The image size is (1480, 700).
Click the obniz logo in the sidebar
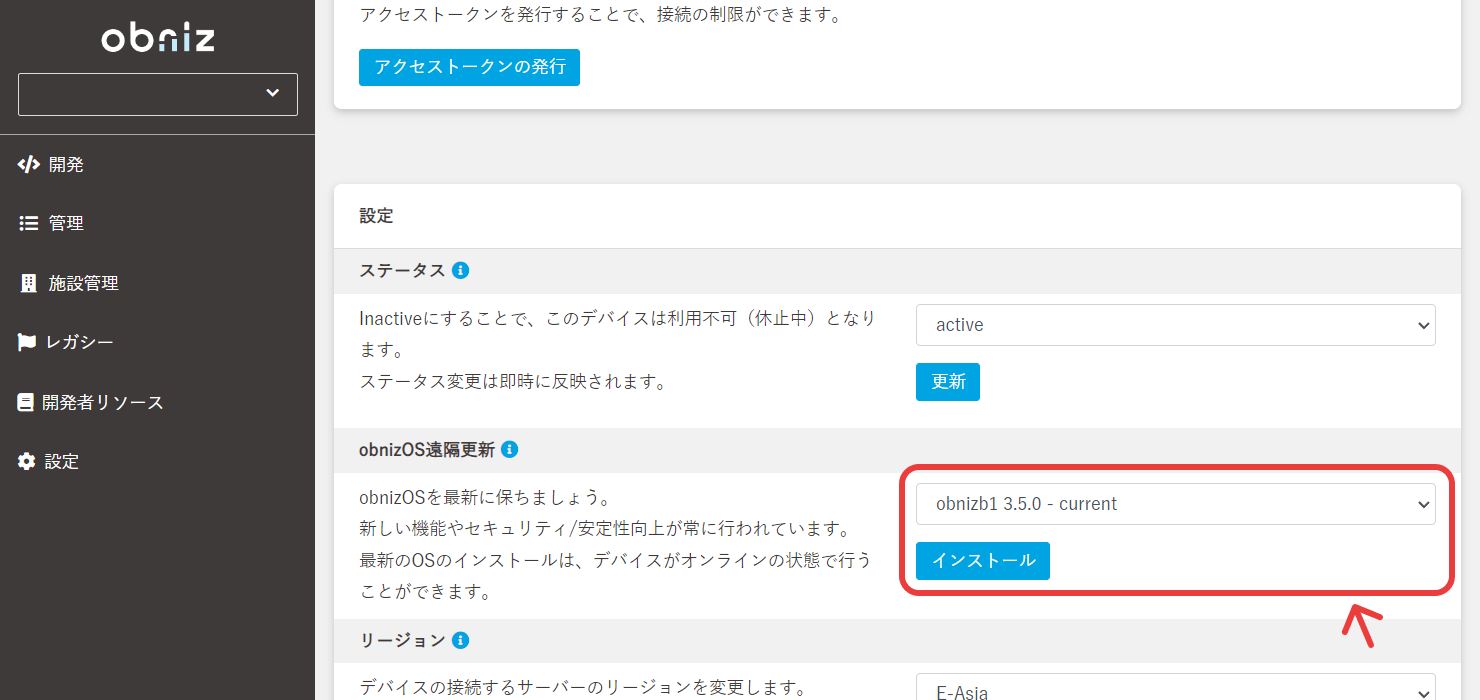pos(158,39)
